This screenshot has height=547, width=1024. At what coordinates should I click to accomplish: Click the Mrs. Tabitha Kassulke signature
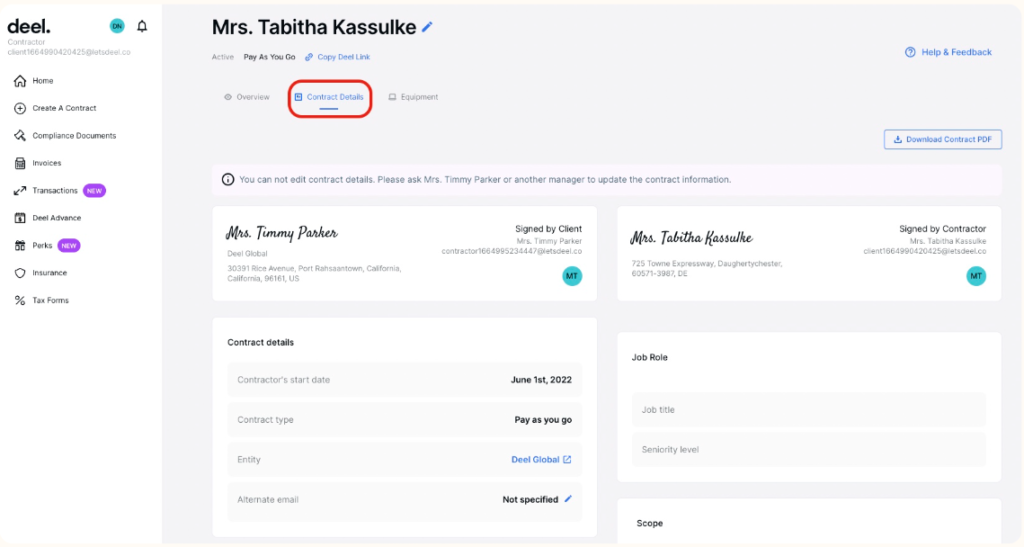pos(691,238)
